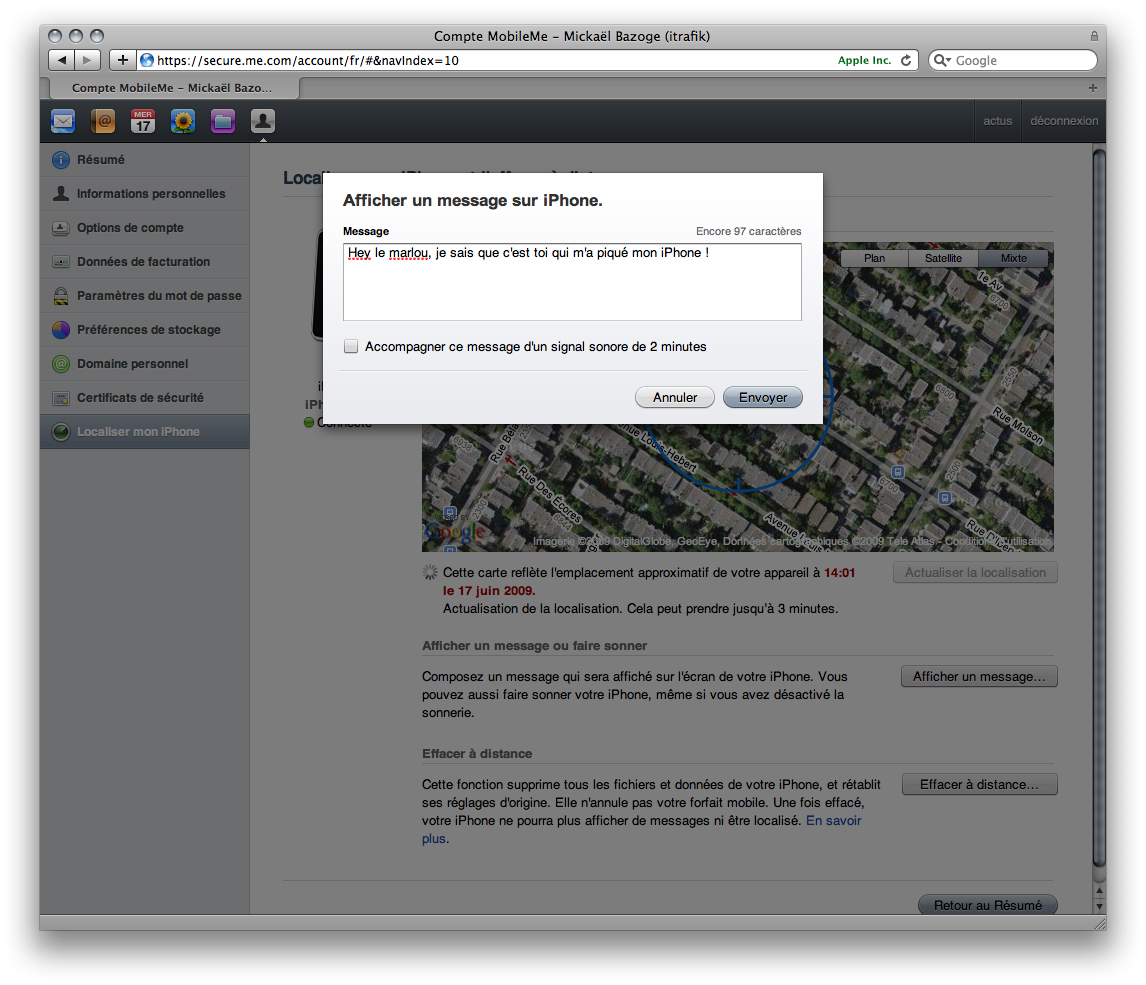The image size is (1146, 985).
Task: Select Domaine personnel in the sidebar
Action: pos(145,364)
